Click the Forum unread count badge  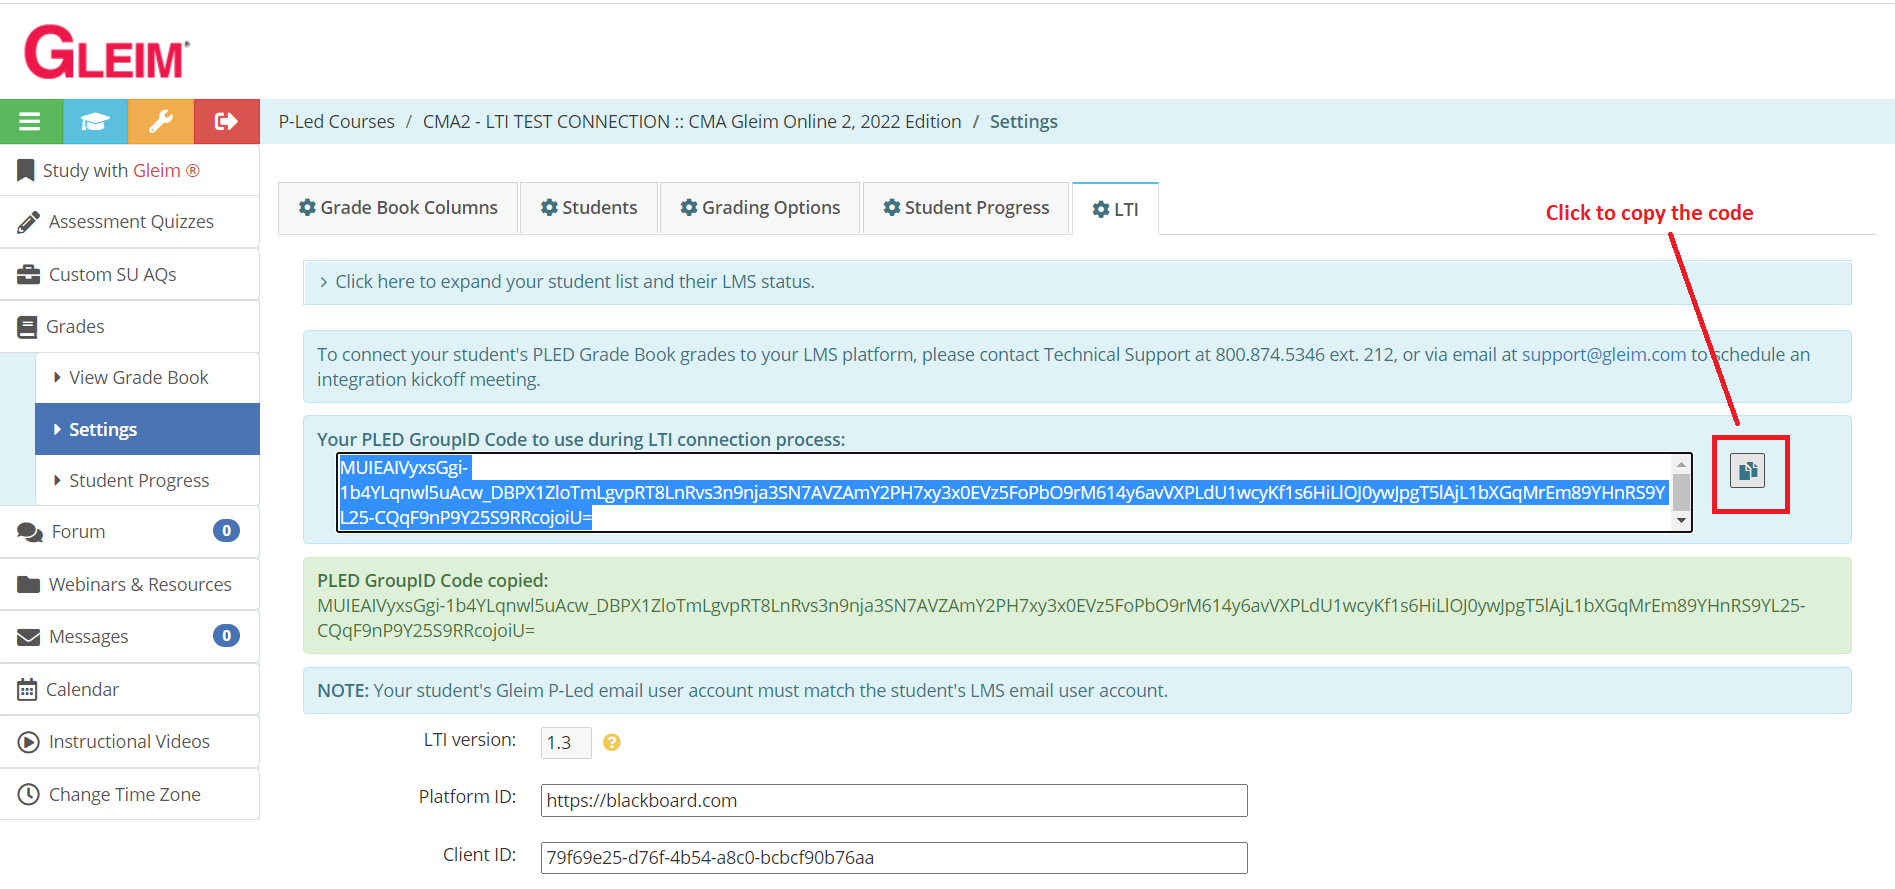pos(226,531)
